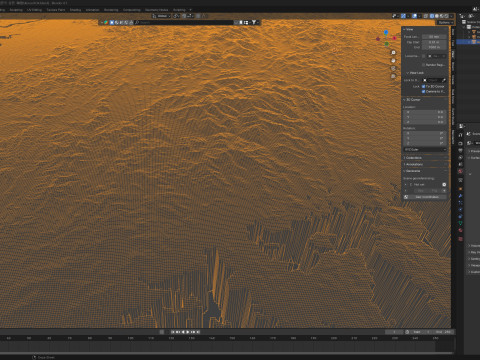
Task: Open Output properties tab
Action: click(x=460, y=150)
